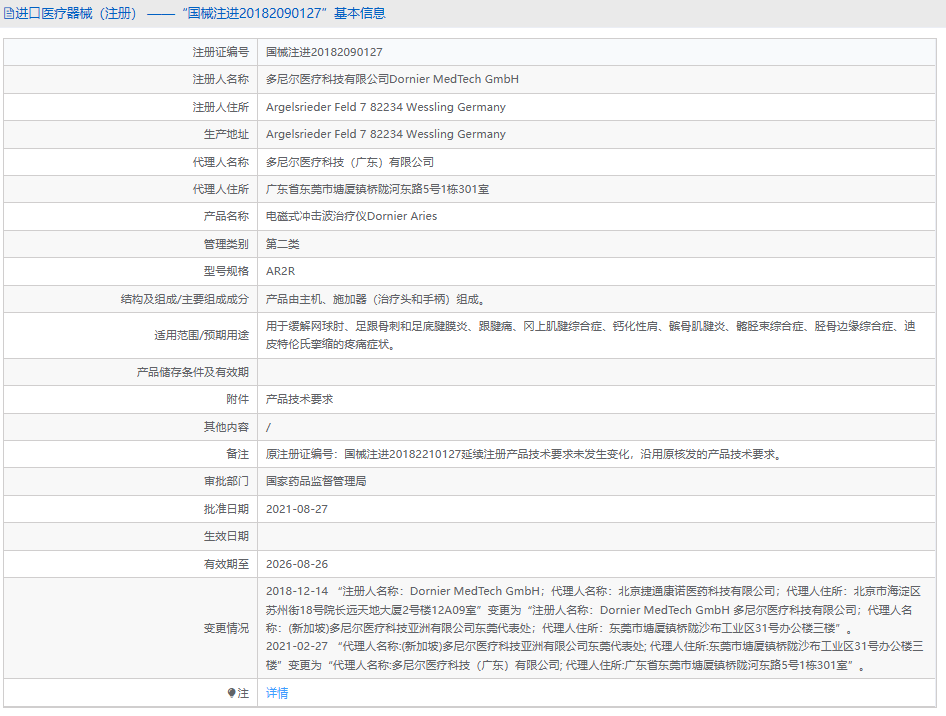Click the 生产地址 address value cell

(385, 134)
